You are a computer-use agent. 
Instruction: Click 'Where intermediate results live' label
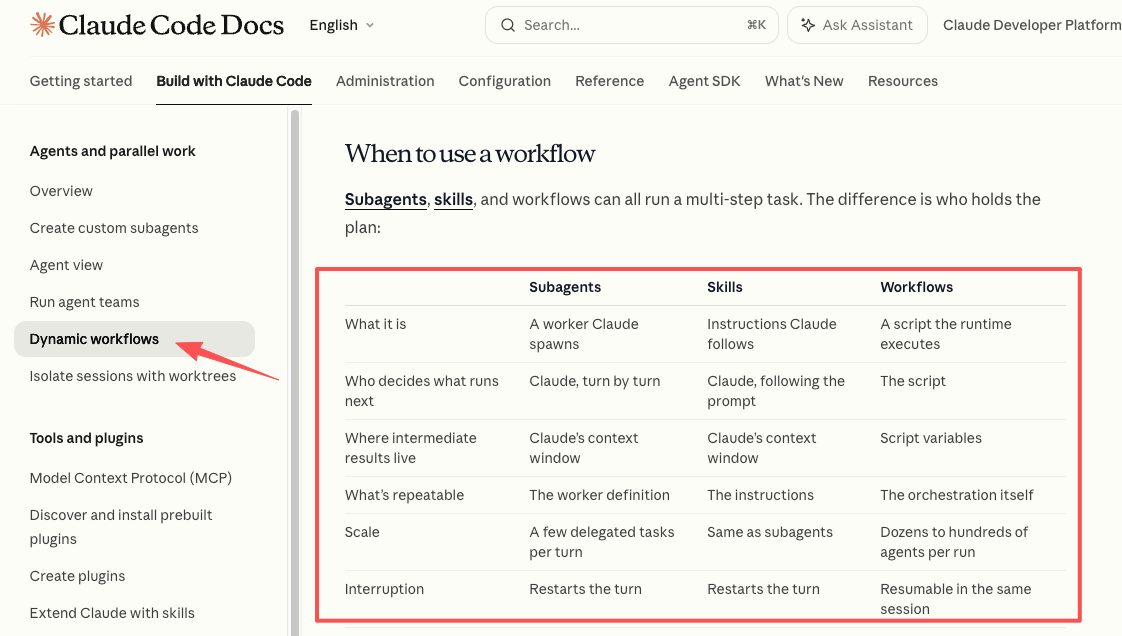[411, 448]
